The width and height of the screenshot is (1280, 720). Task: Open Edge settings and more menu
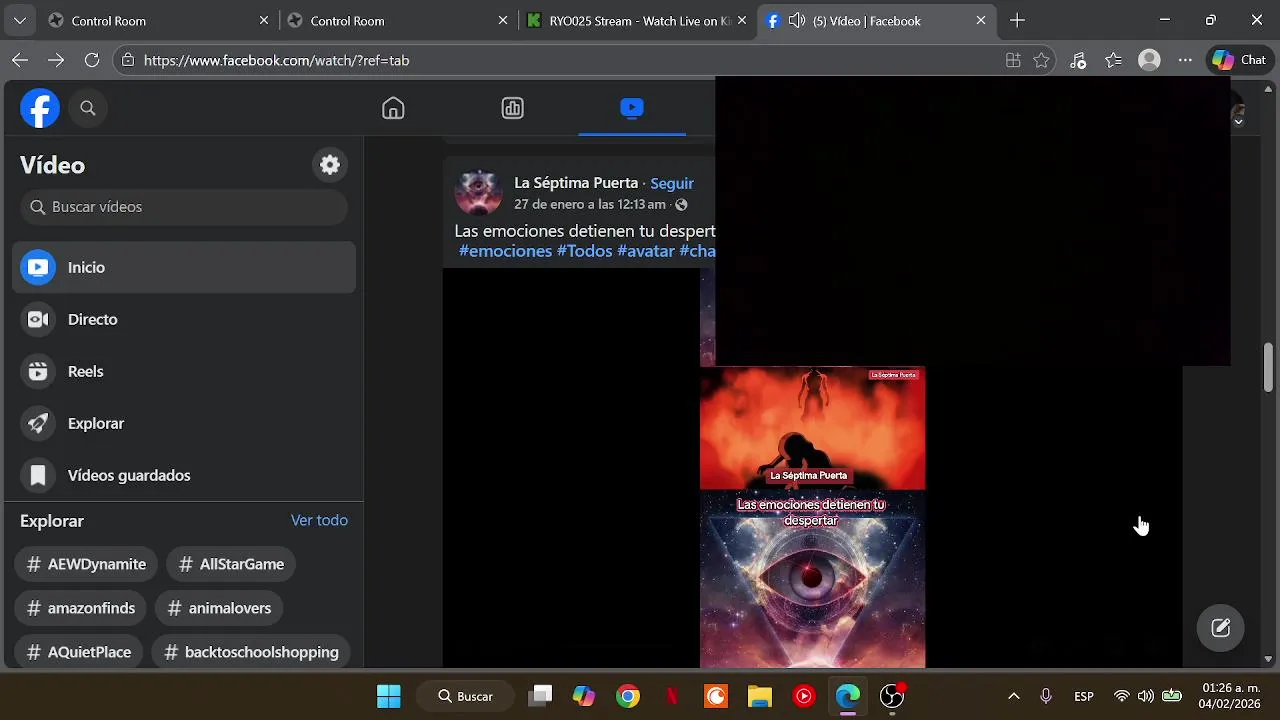(1185, 60)
